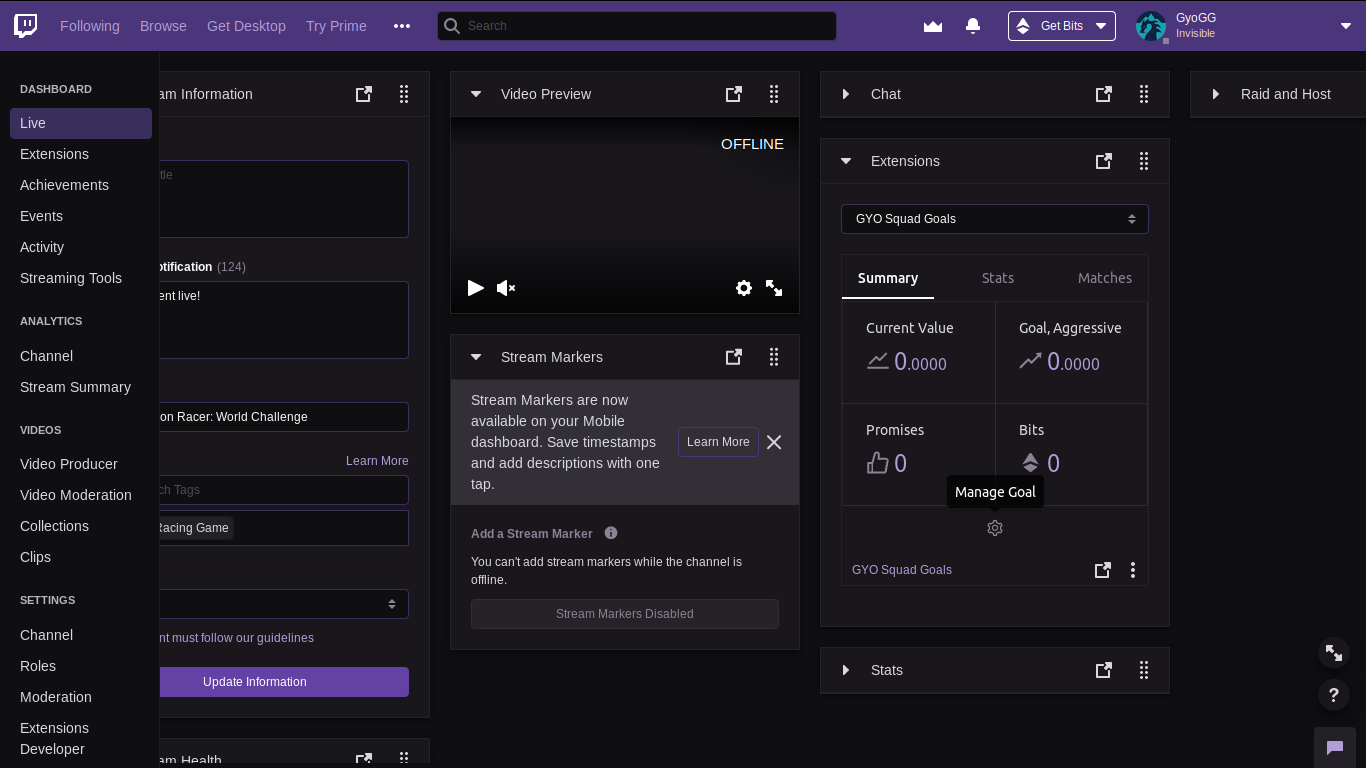Pop out the GYO Squad Goals extension
Screen dimensions: 1366x768
click(1103, 570)
